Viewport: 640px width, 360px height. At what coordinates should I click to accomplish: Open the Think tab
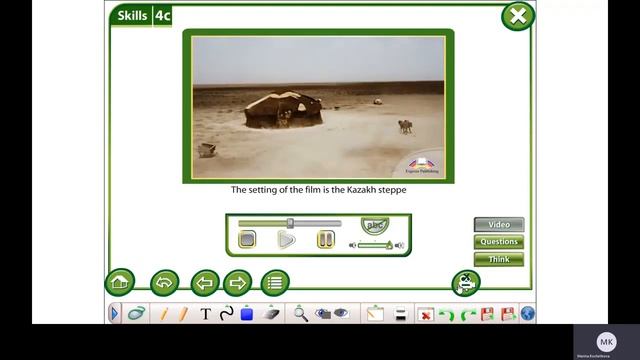(x=499, y=259)
